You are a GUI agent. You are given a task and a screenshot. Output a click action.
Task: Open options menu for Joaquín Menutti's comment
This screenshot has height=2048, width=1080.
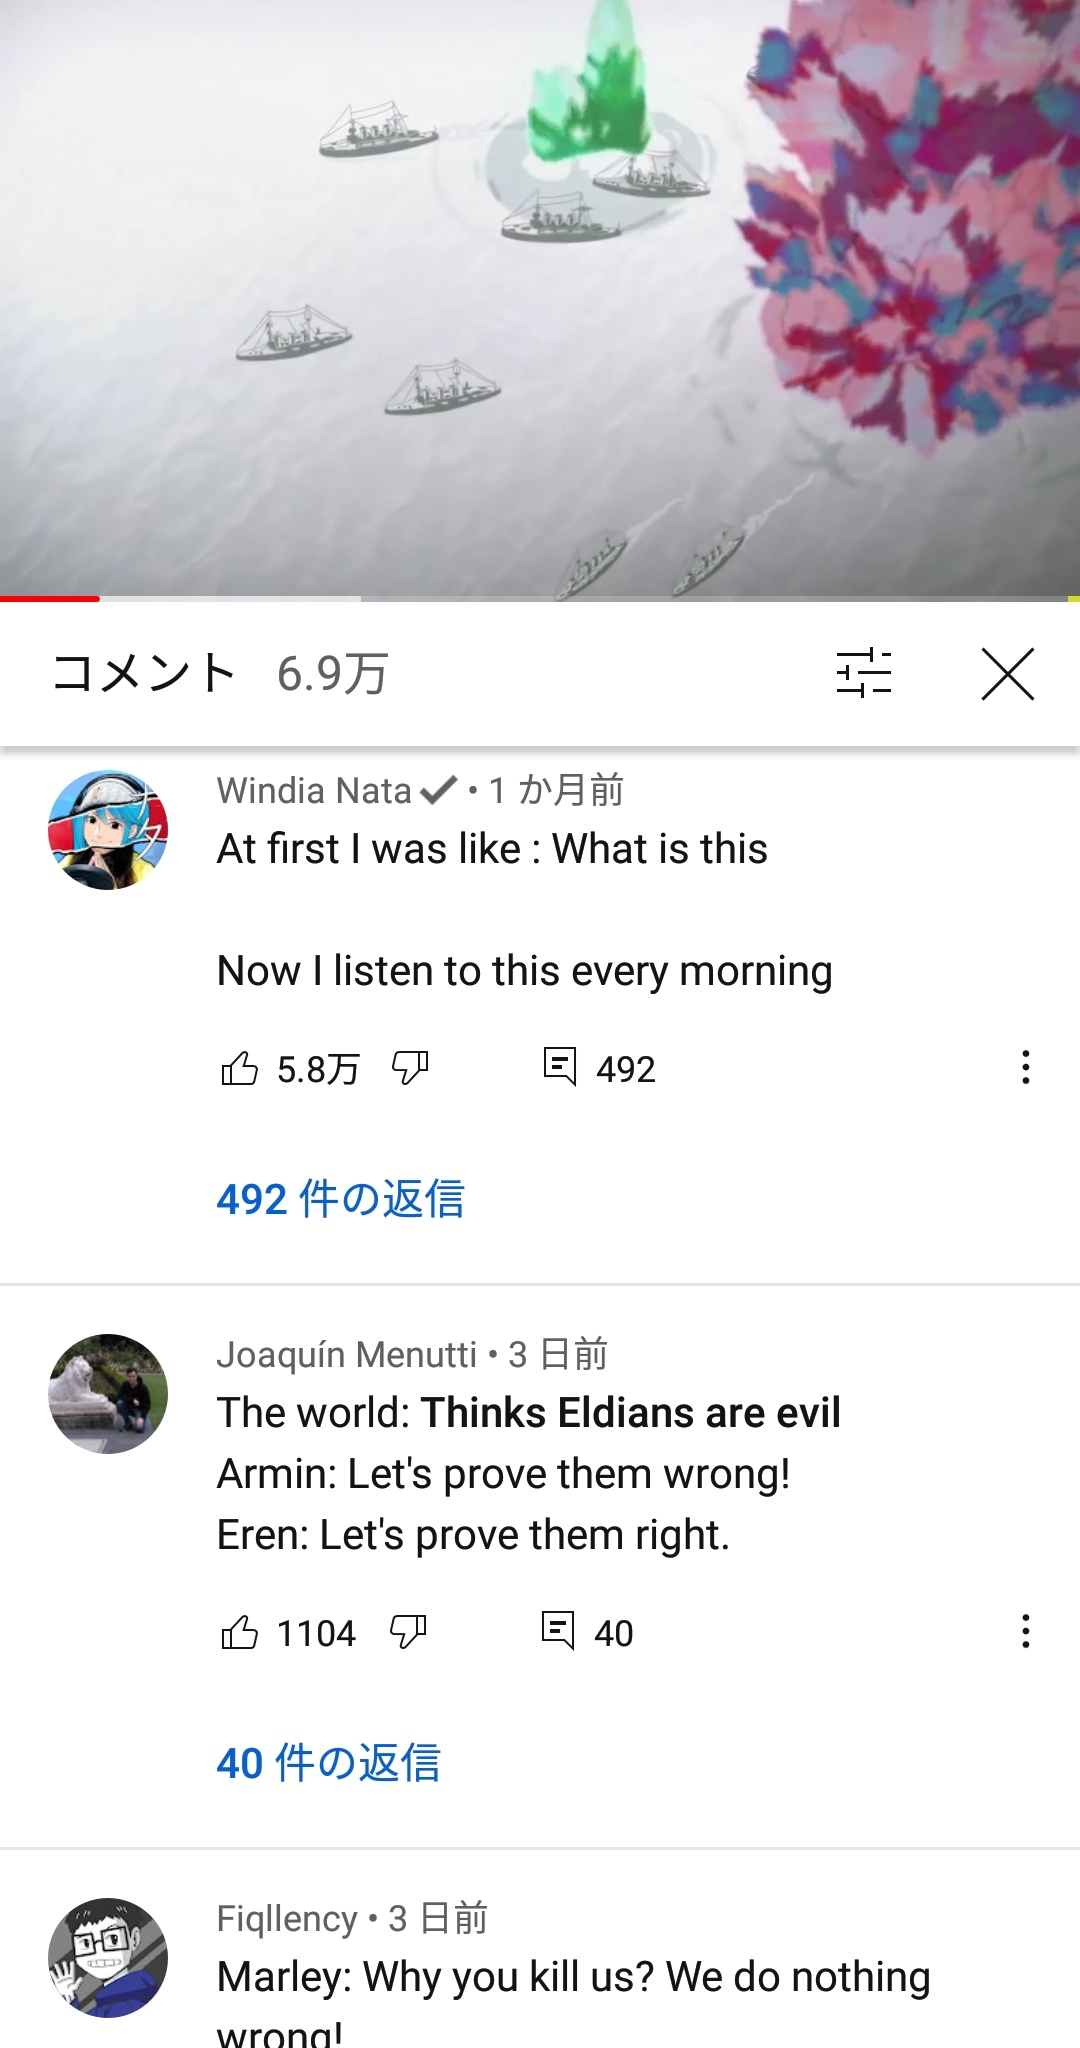(x=1025, y=1632)
